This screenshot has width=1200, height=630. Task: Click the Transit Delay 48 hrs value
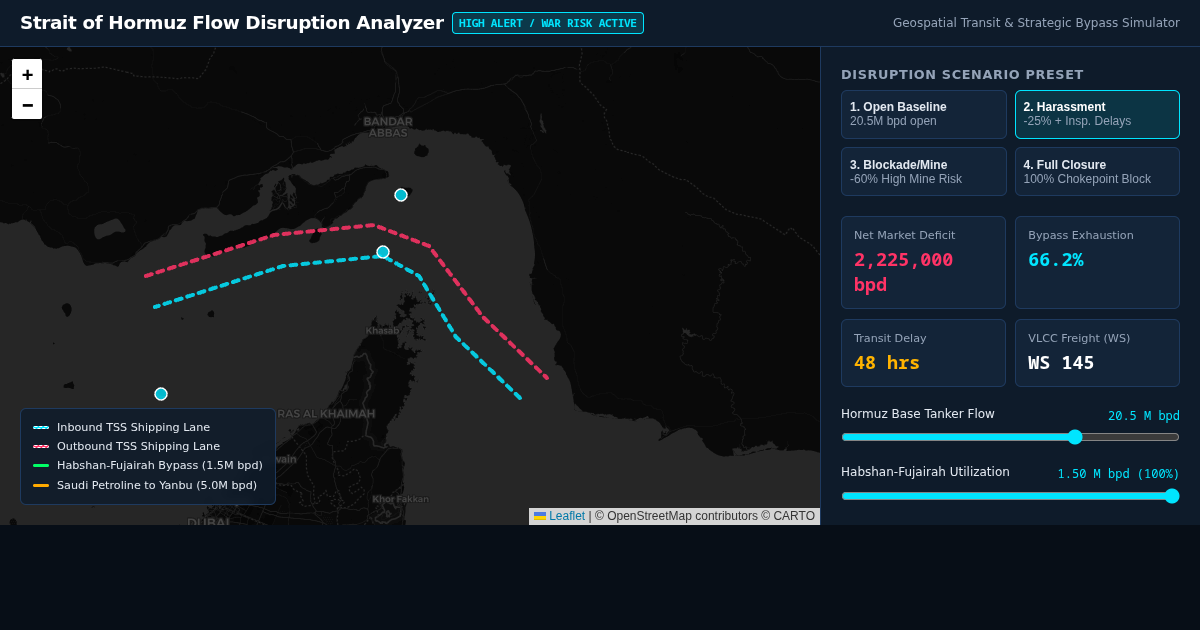pyautogui.click(x=887, y=363)
